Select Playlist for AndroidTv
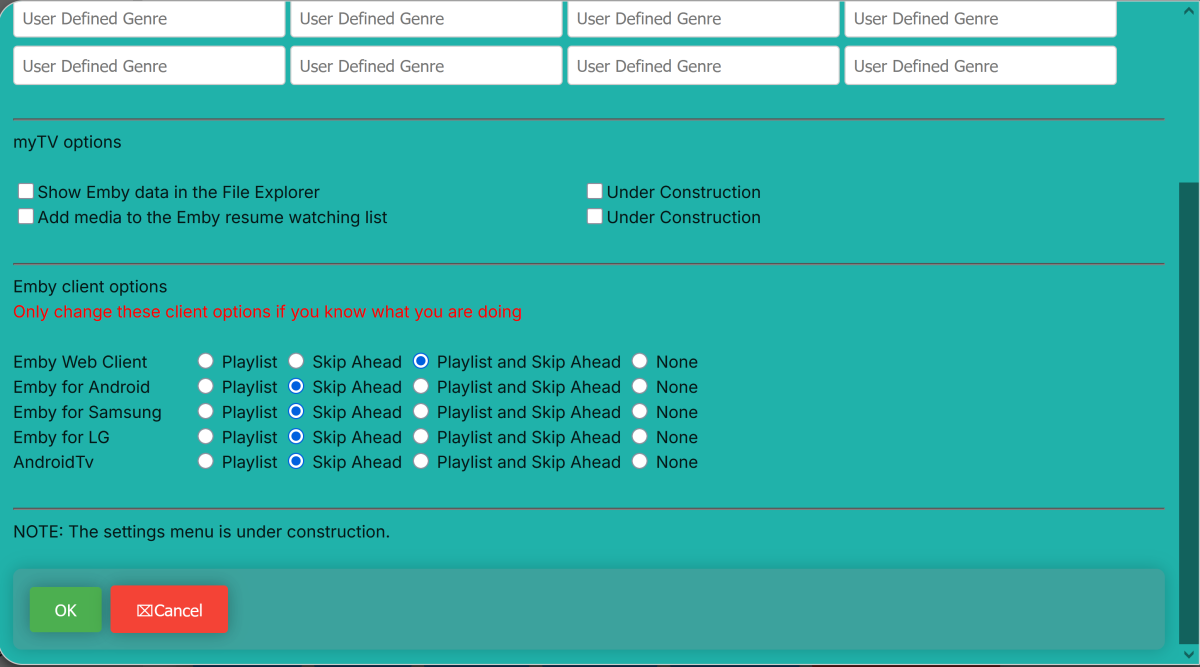 click(x=206, y=461)
